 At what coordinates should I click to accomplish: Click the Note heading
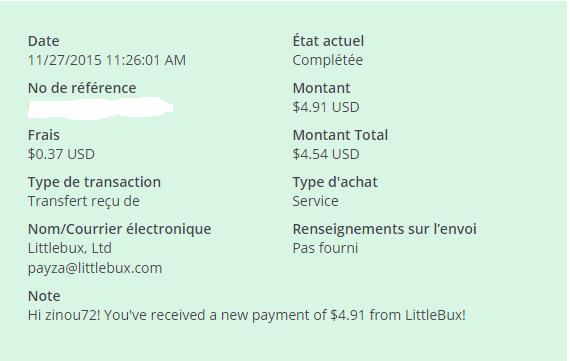click(44, 296)
